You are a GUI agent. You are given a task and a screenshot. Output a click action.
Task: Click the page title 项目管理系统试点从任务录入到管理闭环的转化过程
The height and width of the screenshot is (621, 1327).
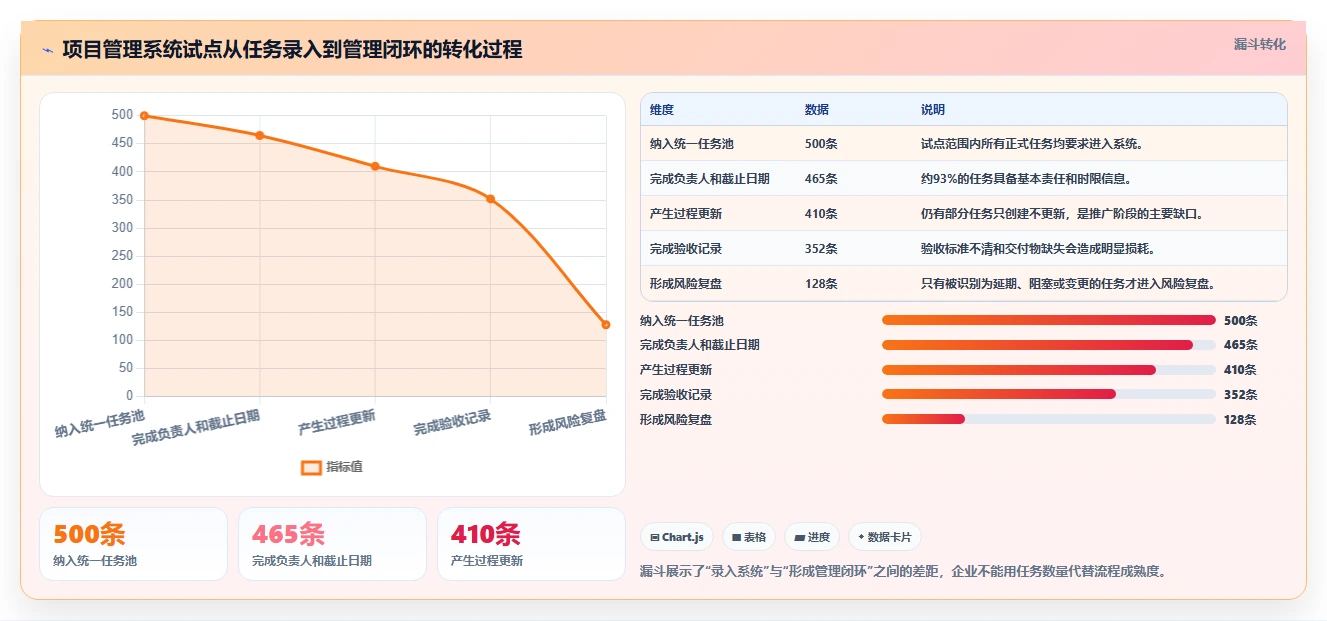click(292, 49)
